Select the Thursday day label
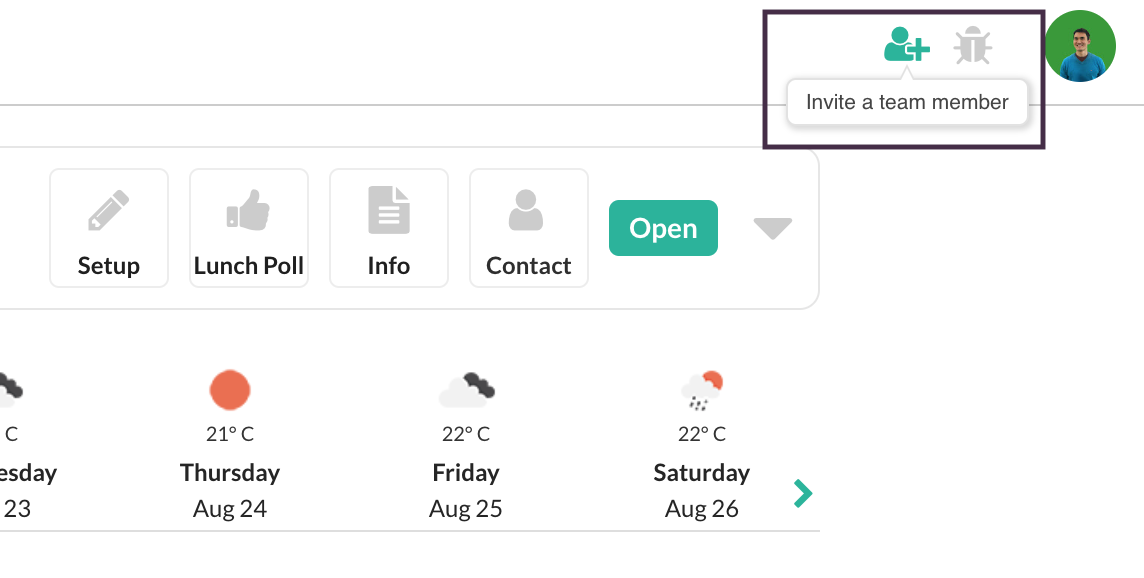This screenshot has height=578, width=1144. (230, 472)
